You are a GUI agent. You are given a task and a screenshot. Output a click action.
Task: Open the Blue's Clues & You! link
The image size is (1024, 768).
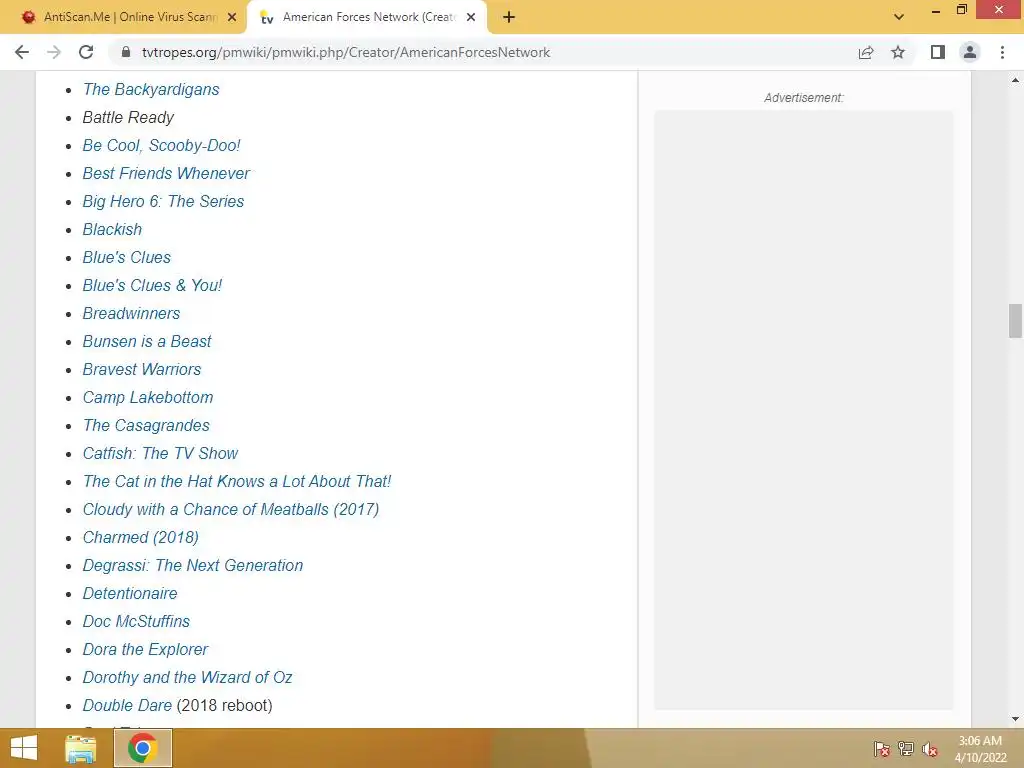pyautogui.click(x=152, y=285)
